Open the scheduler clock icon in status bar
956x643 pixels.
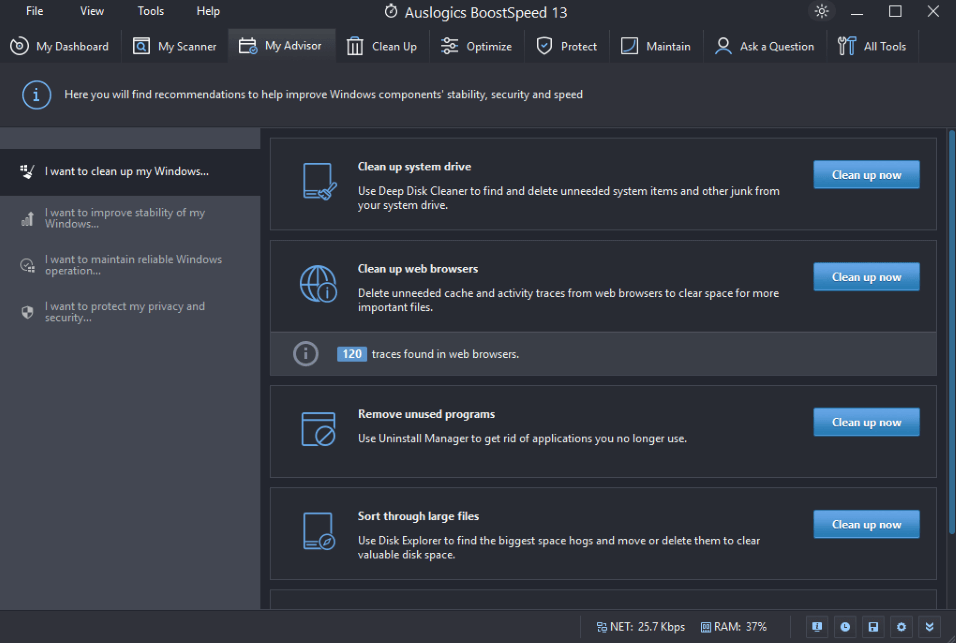point(845,627)
